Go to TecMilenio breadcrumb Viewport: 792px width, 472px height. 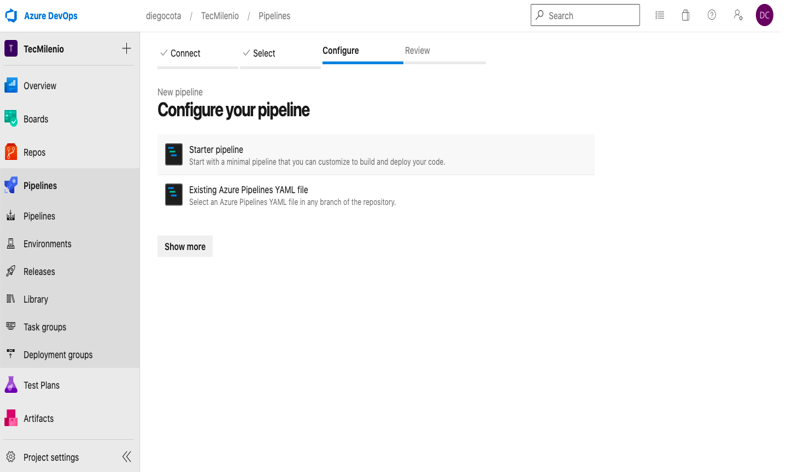coord(220,16)
